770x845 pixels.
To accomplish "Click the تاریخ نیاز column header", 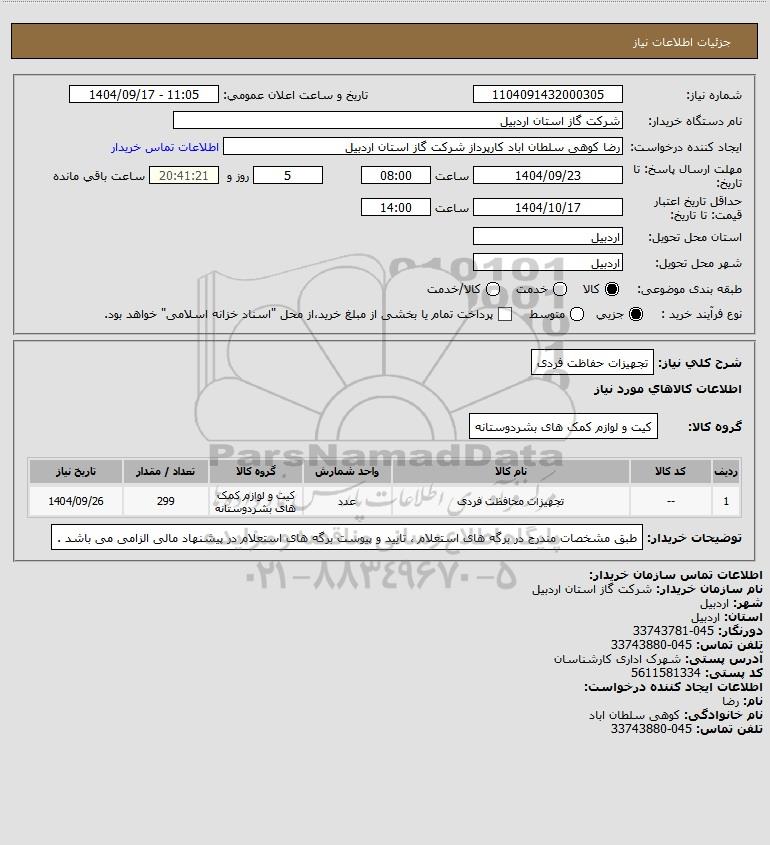I will 76,472.
